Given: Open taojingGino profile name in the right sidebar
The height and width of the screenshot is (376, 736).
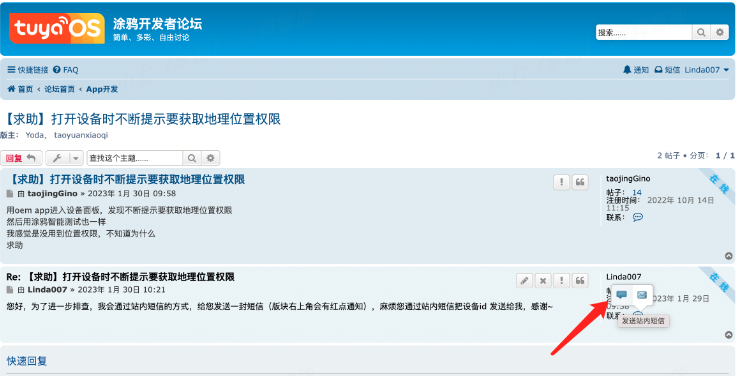Looking at the screenshot, I should 628,179.
